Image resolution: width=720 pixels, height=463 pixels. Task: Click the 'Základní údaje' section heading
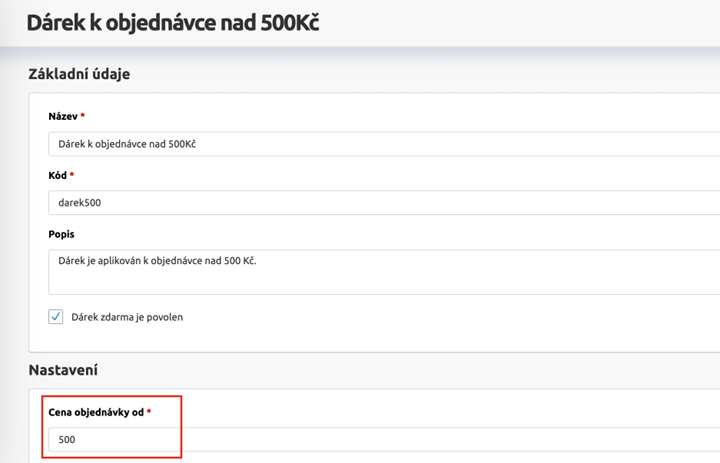click(x=80, y=74)
